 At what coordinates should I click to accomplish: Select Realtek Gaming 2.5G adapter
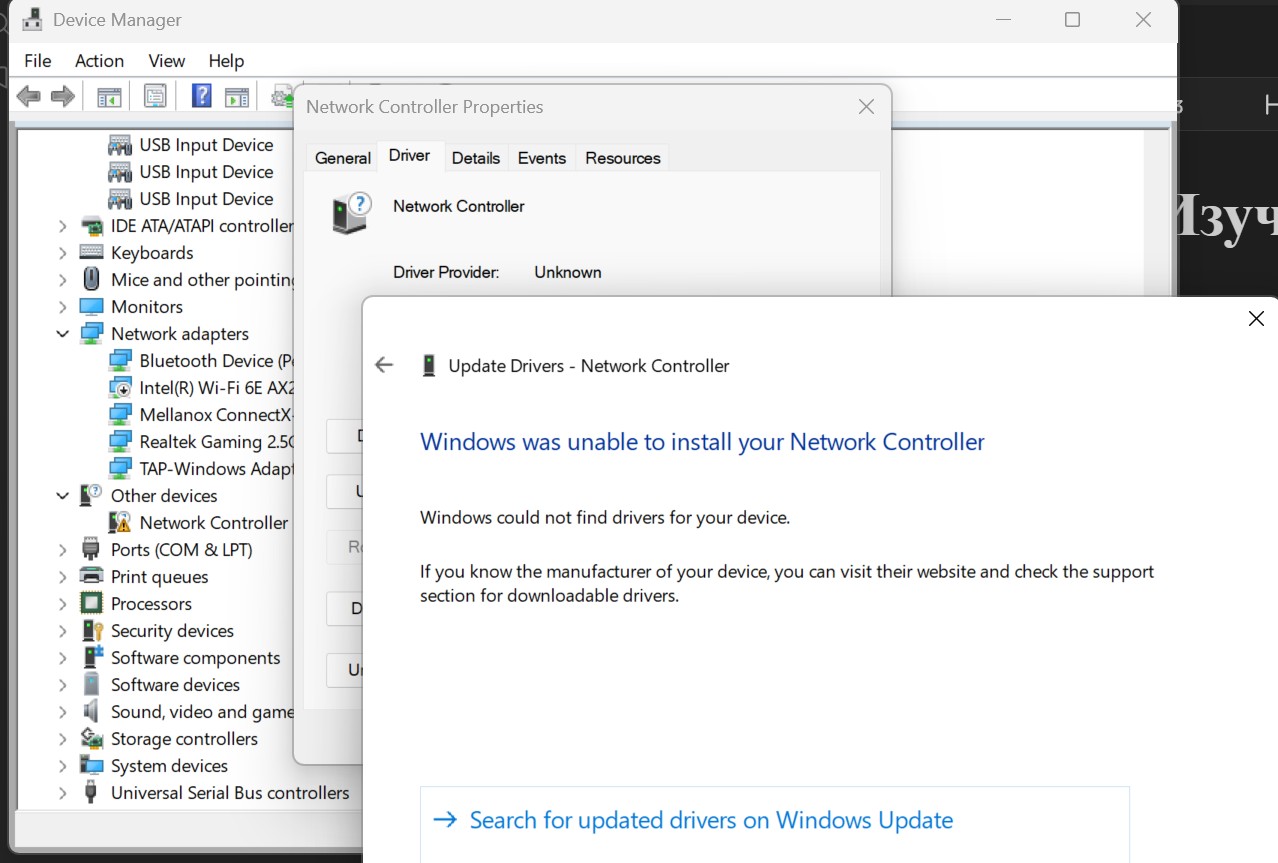click(x=217, y=442)
